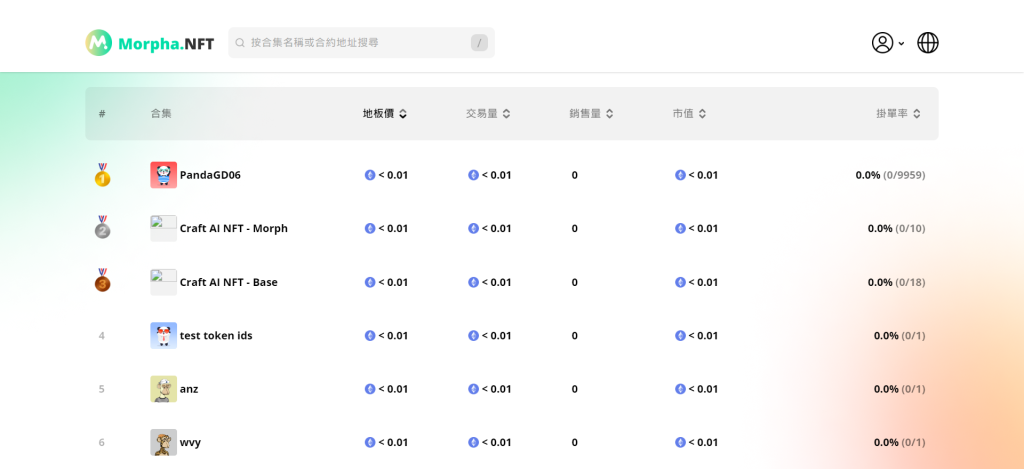The image size is (1024, 469).
Task: Sort by 市值 column
Action: coord(689,114)
